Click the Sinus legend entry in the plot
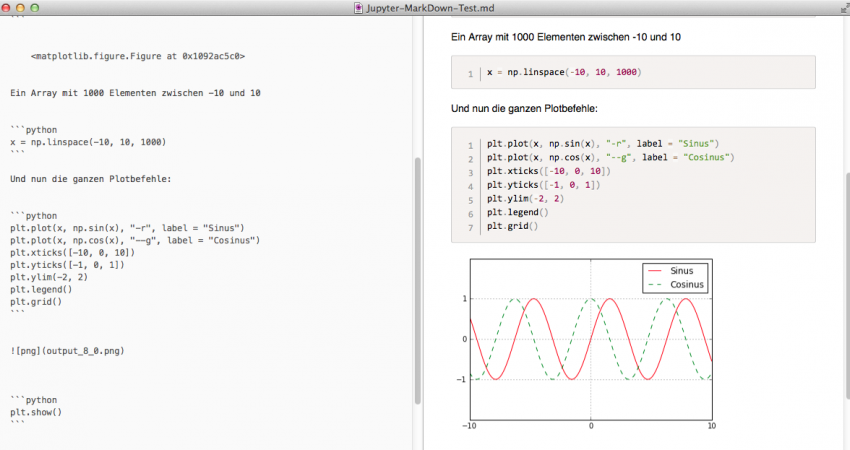 pos(671,271)
